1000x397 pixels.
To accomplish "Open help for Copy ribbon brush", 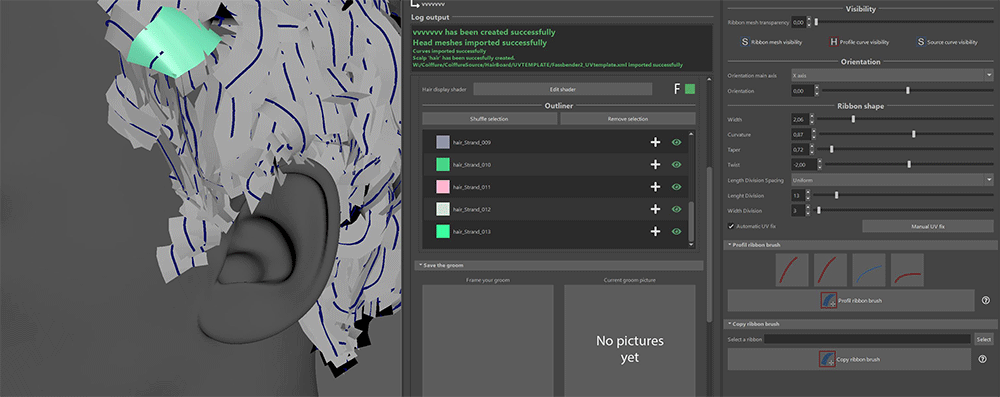I will point(983,359).
